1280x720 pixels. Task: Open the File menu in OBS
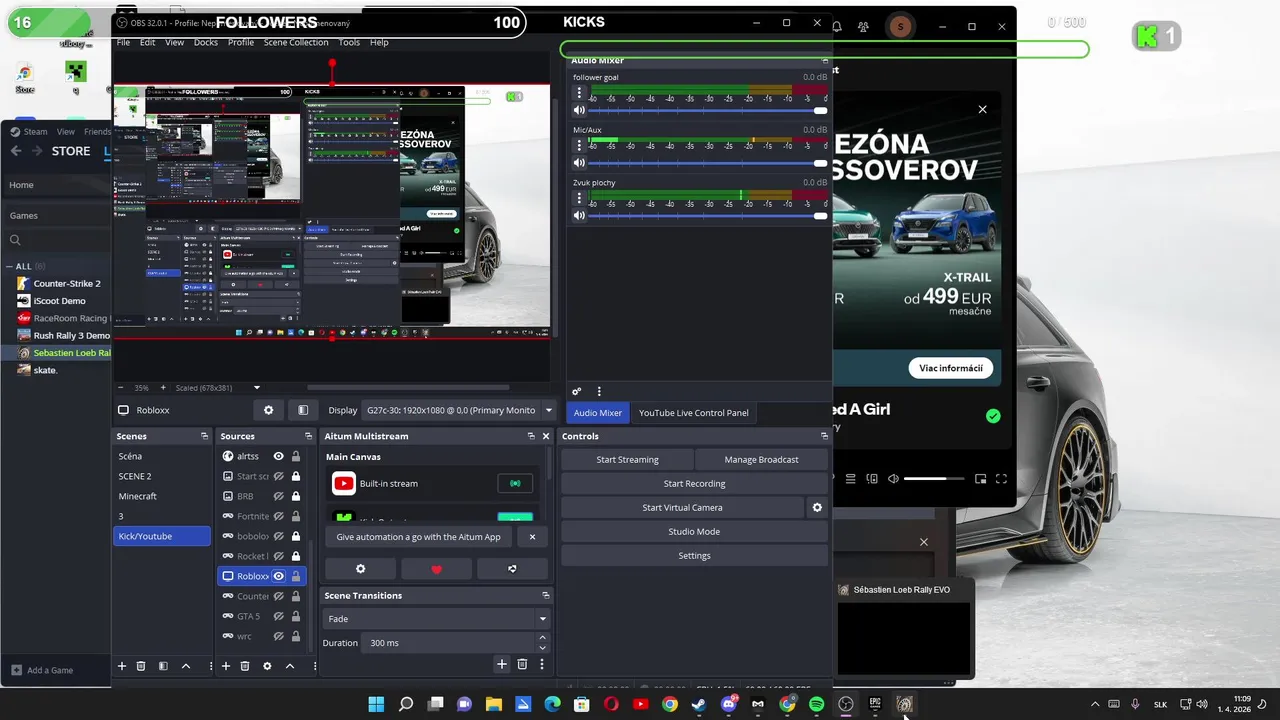(x=123, y=42)
